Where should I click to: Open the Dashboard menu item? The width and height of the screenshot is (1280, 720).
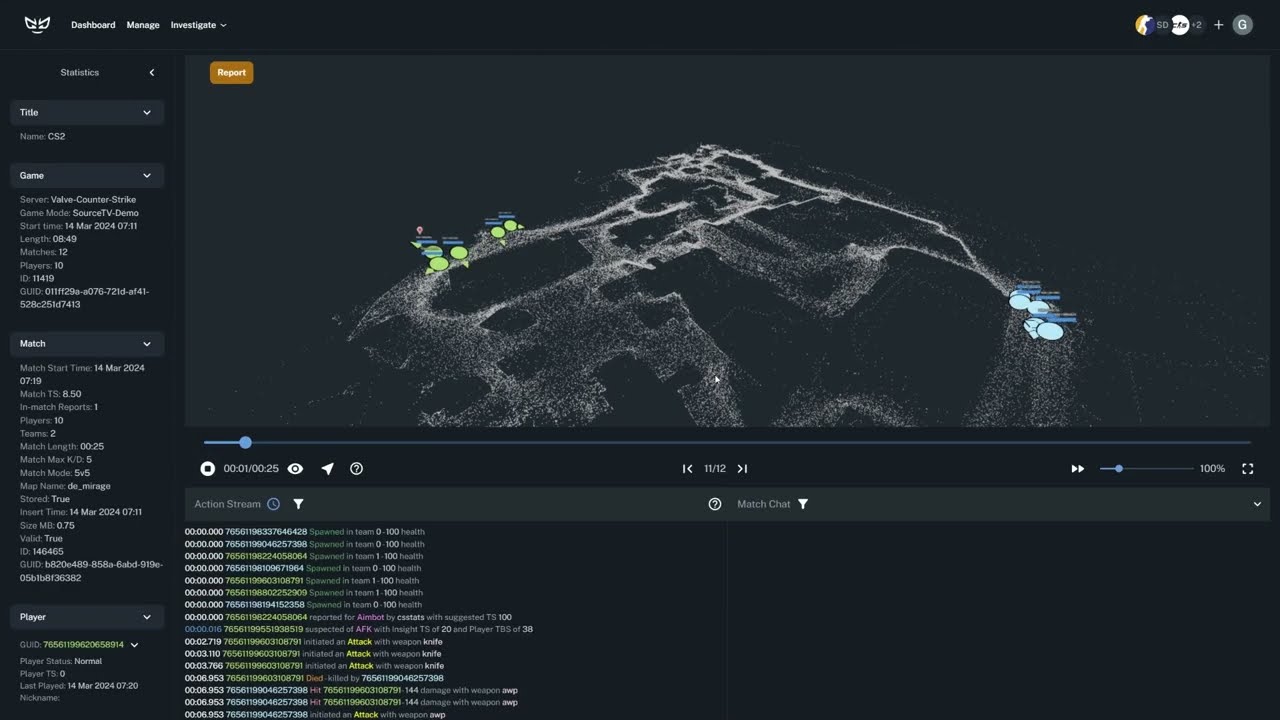(93, 25)
